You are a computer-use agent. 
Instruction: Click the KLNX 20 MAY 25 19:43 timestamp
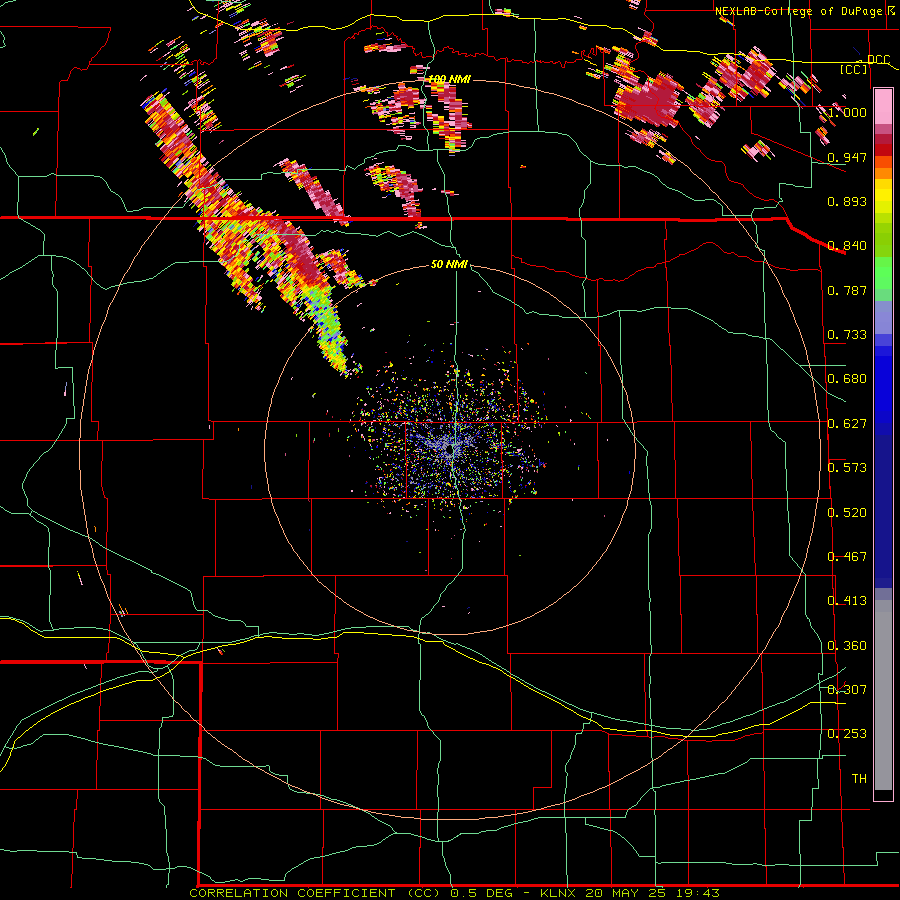630,893
